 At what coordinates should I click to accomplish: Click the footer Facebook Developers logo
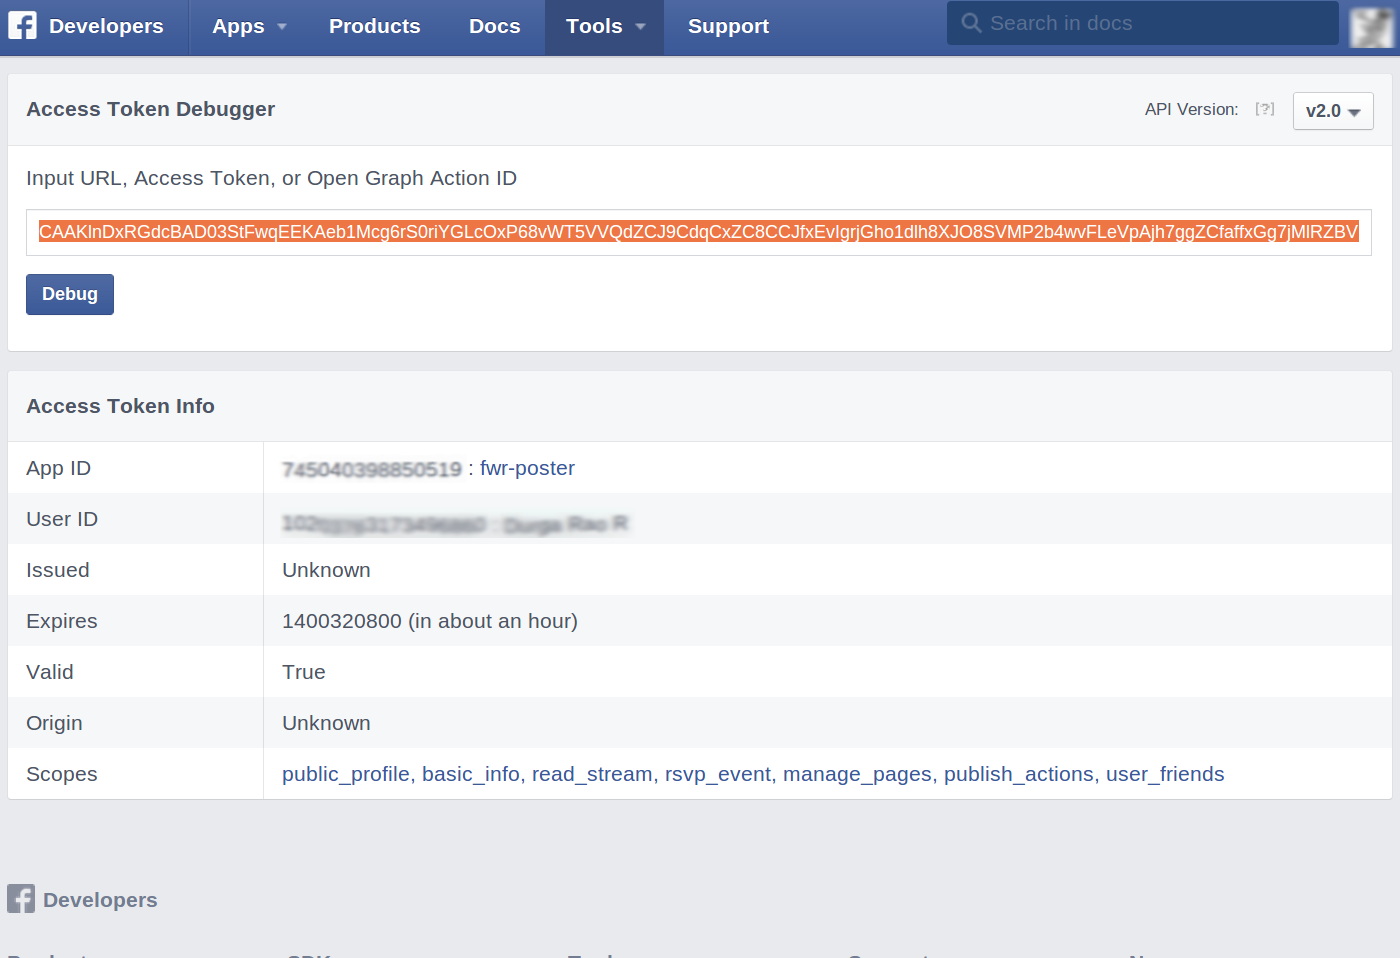coord(21,899)
